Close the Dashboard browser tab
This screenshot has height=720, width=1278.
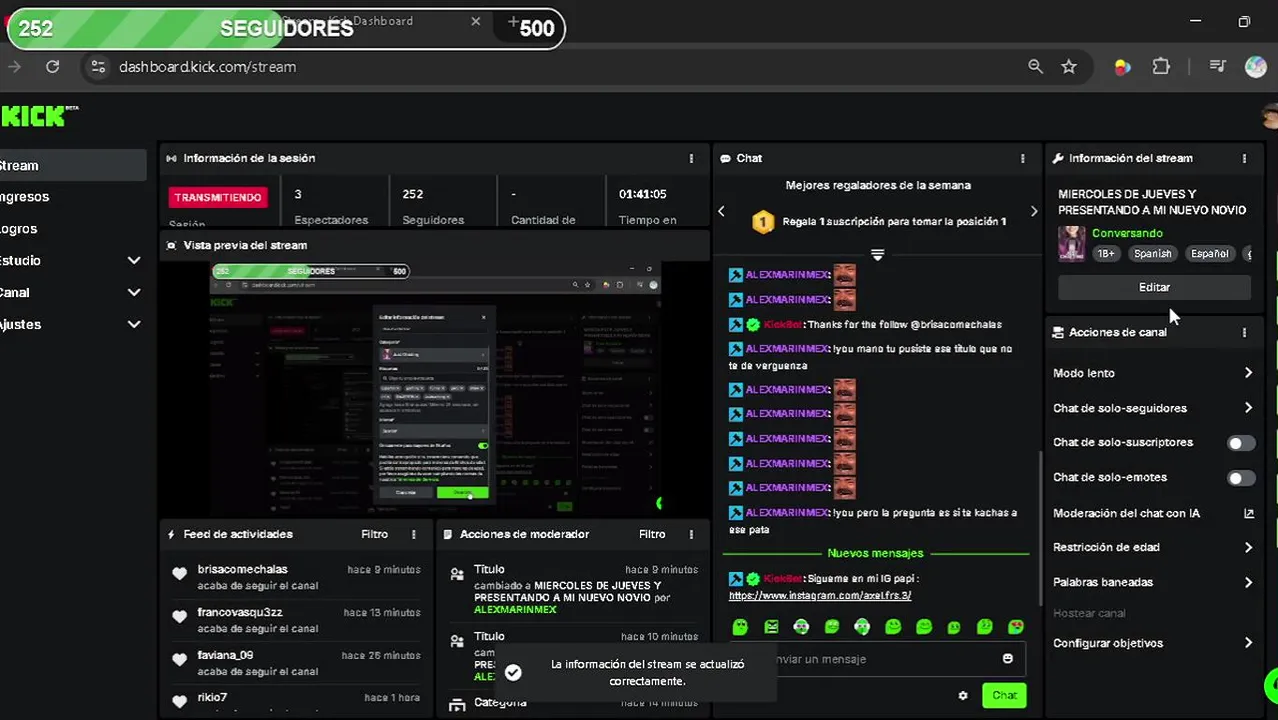[476, 21]
